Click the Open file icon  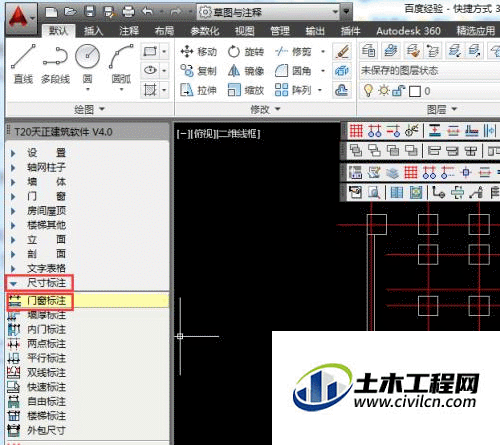(x=70, y=12)
